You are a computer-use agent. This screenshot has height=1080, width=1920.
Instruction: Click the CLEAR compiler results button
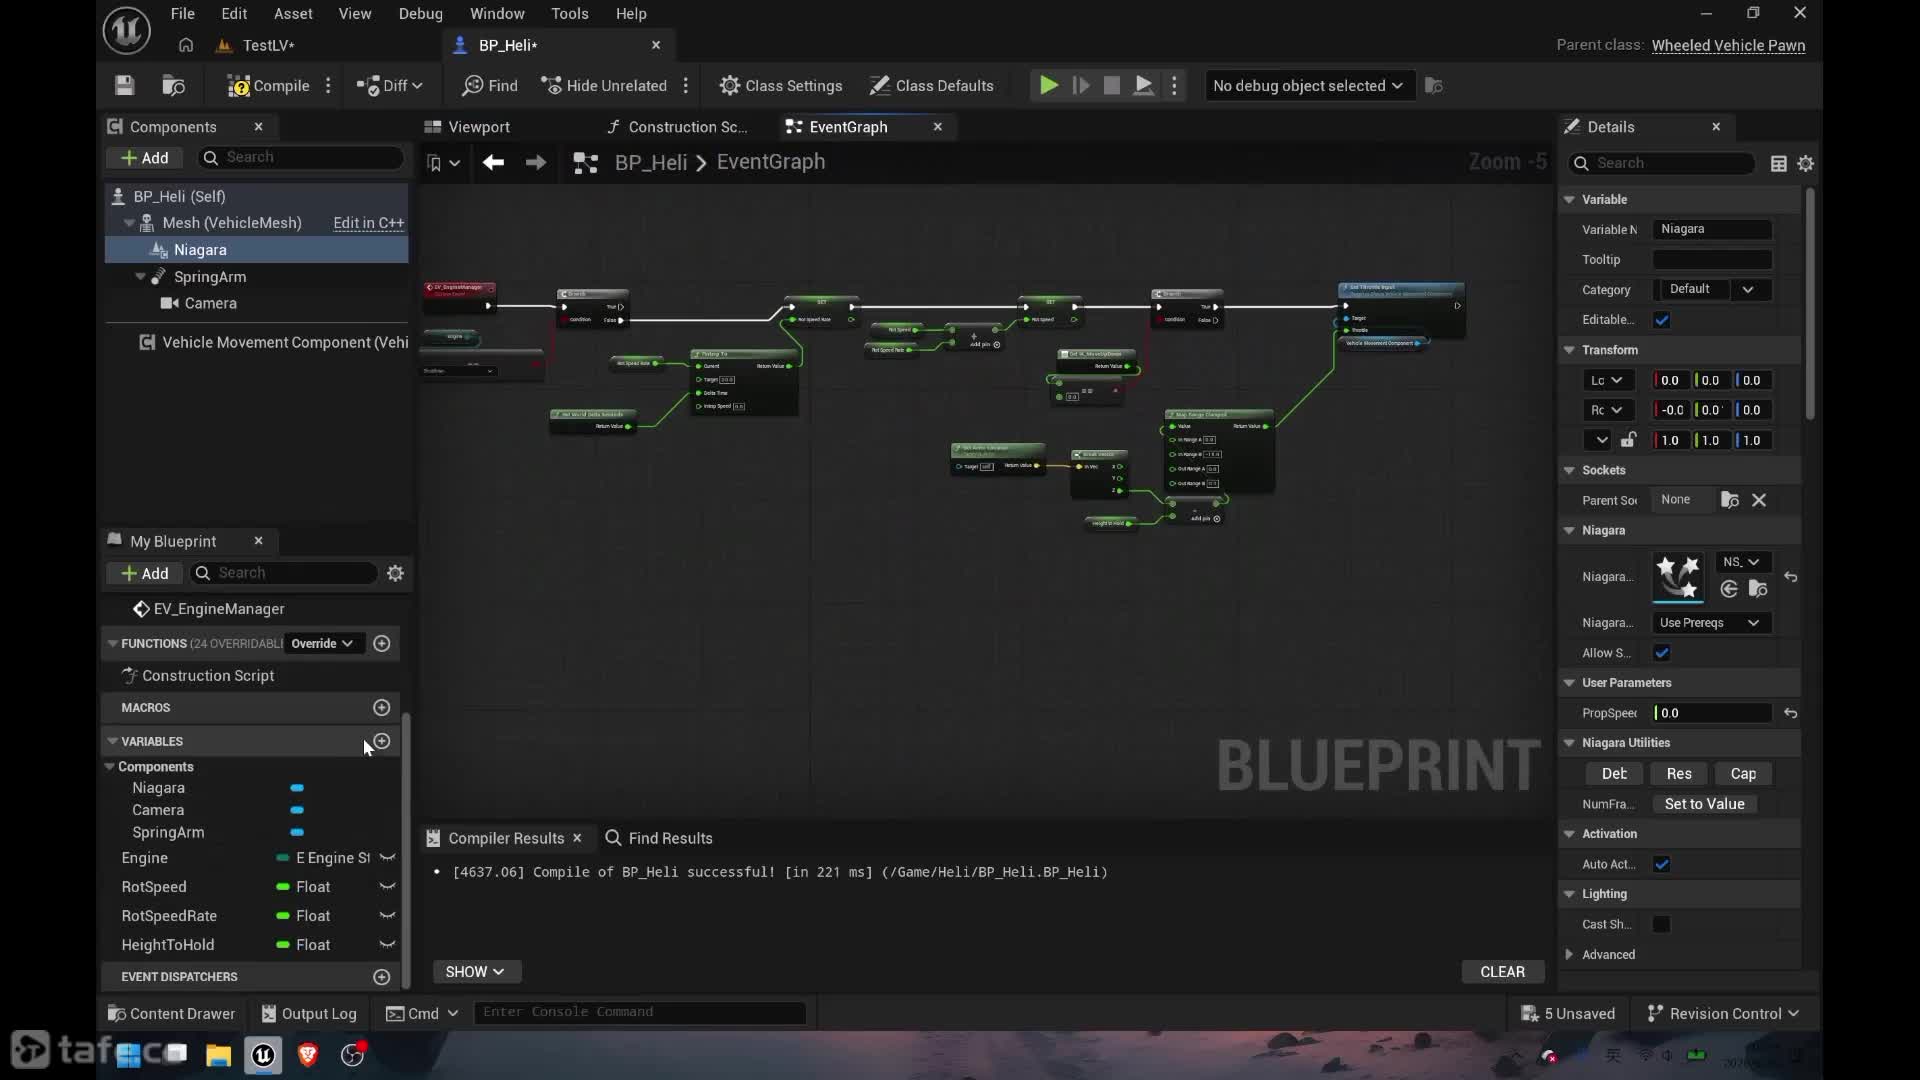click(1503, 972)
